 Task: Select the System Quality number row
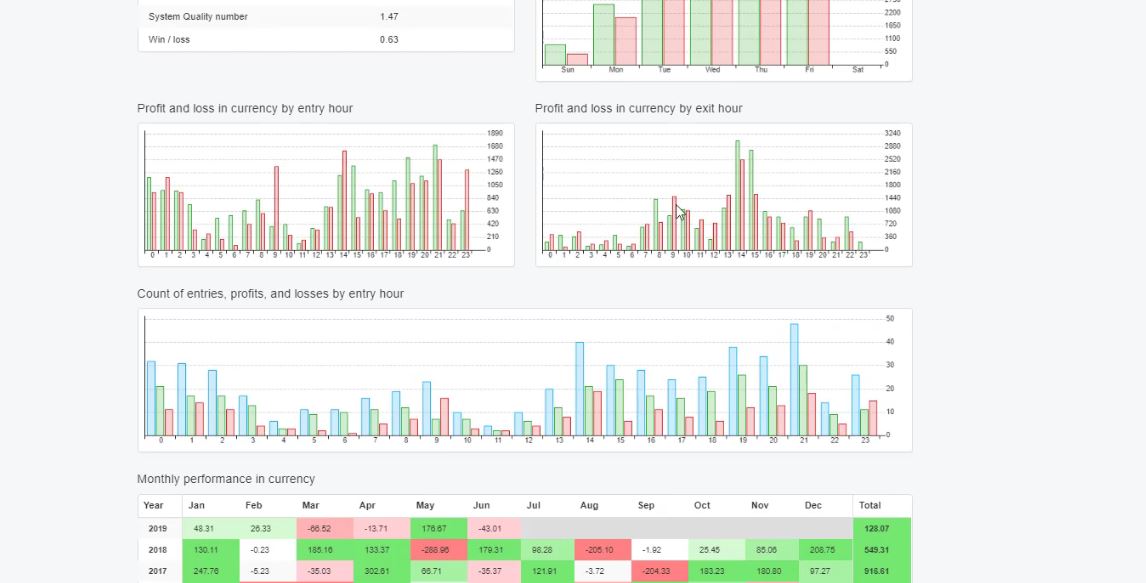326,17
